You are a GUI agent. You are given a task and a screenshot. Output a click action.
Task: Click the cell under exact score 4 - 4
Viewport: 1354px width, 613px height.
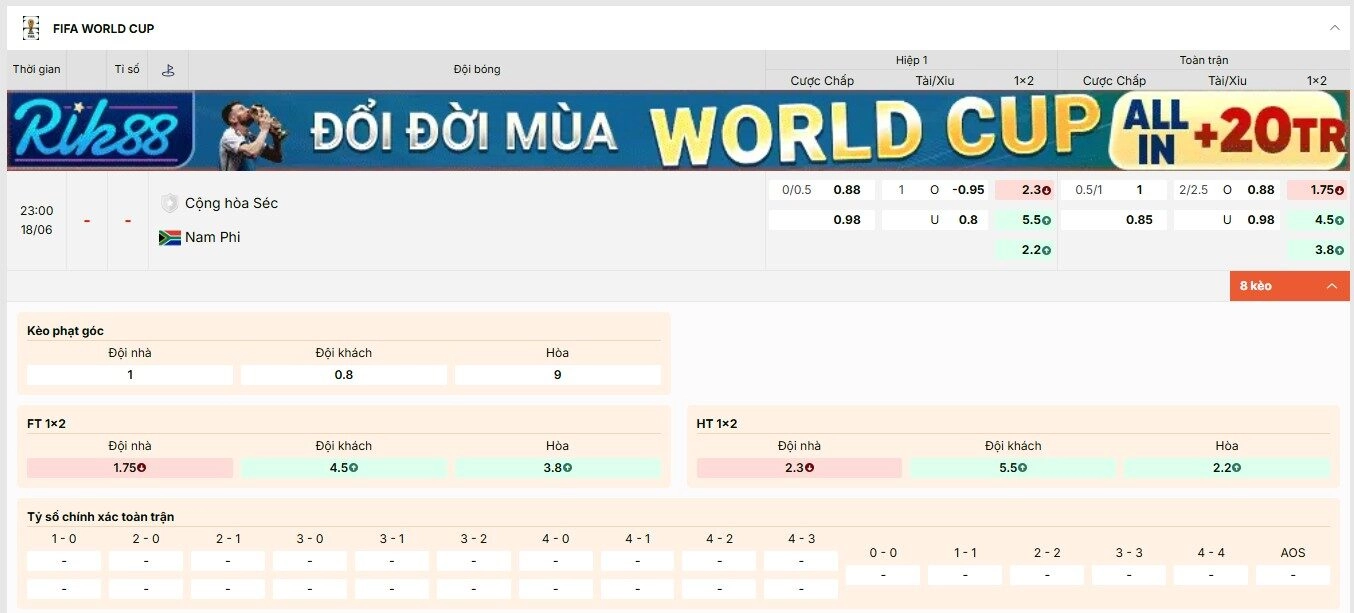pyautogui.click(x=1211, y=575)
